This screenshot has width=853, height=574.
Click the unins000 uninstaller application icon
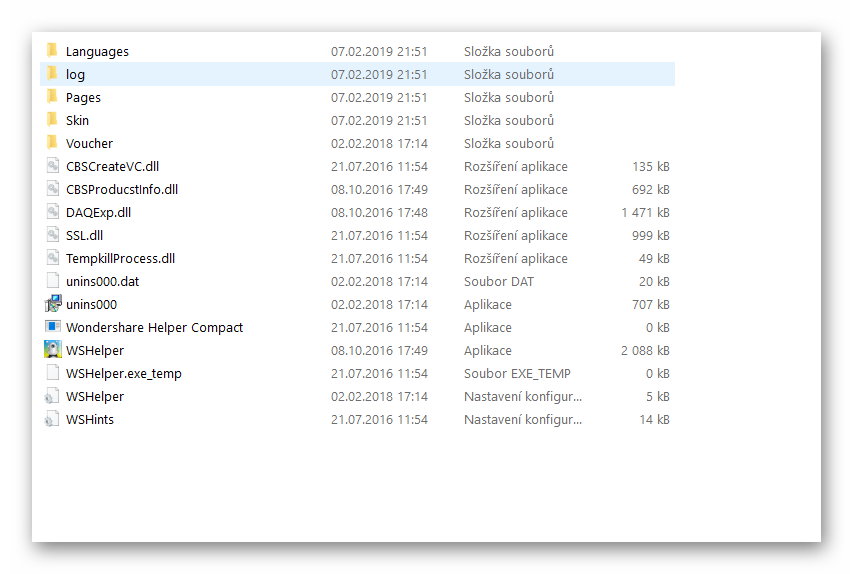click(x=53, y=304)
